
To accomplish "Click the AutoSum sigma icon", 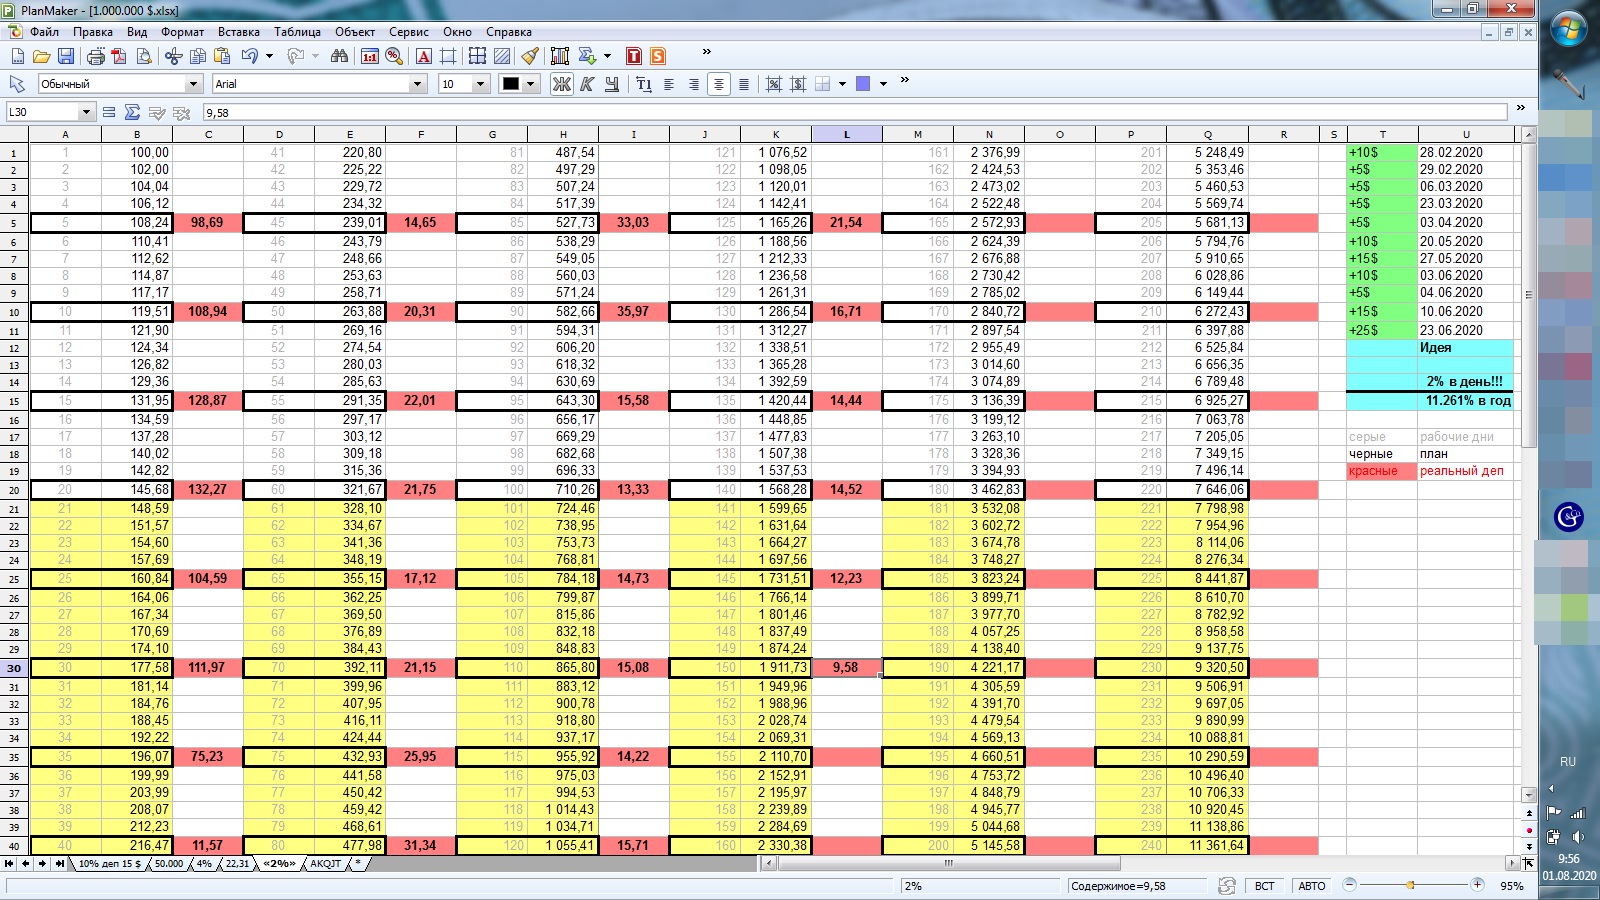I will [x=132, y=113].
